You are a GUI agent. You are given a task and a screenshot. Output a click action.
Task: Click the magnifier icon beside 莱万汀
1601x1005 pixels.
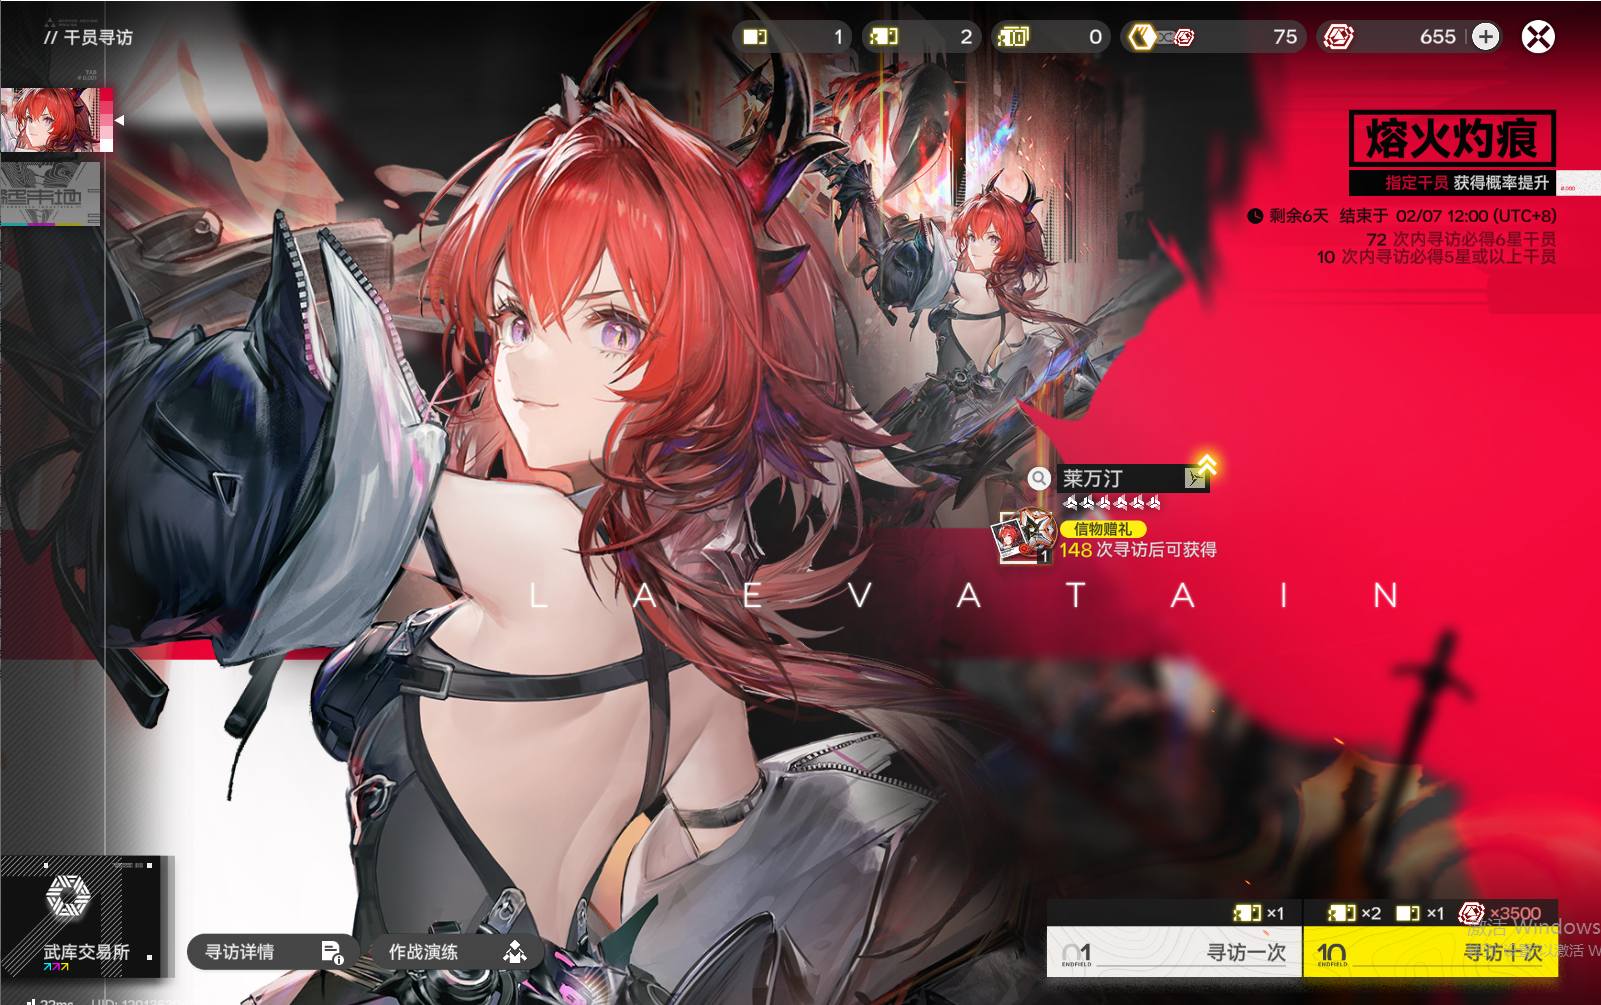[x=1040, y=479]
